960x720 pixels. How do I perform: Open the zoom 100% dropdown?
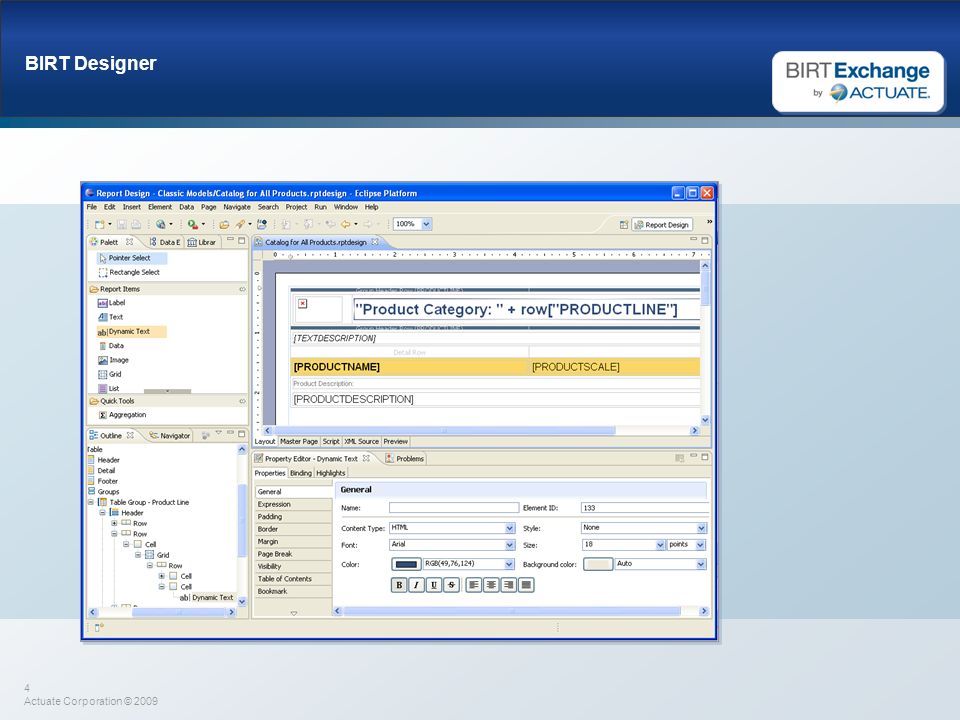pos(427,224)
